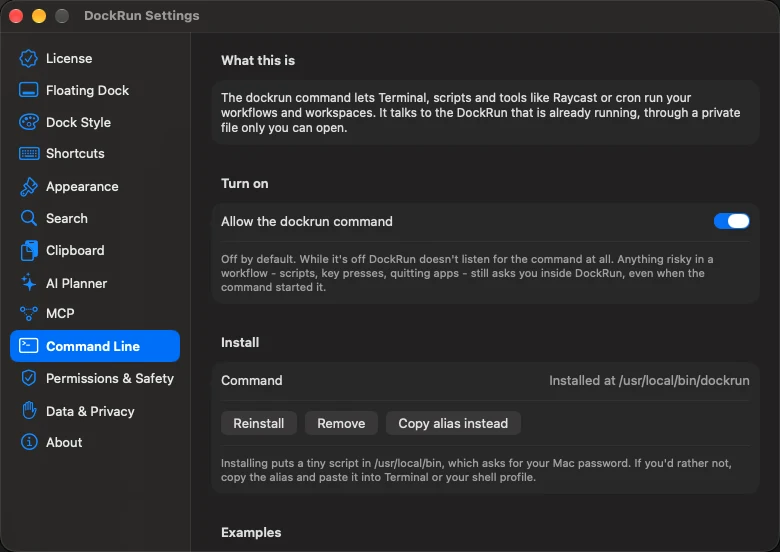Select MCP label in sidebar
Viewport: 780px width, 552px height.
click(60, 314)
